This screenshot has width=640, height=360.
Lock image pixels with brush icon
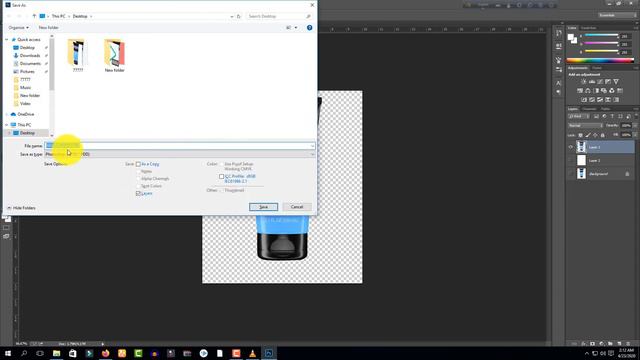point(588,135)
